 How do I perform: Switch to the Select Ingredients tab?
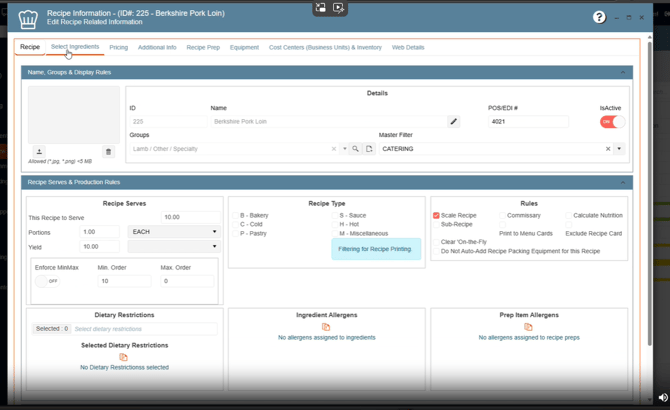(x=75, y=47)
